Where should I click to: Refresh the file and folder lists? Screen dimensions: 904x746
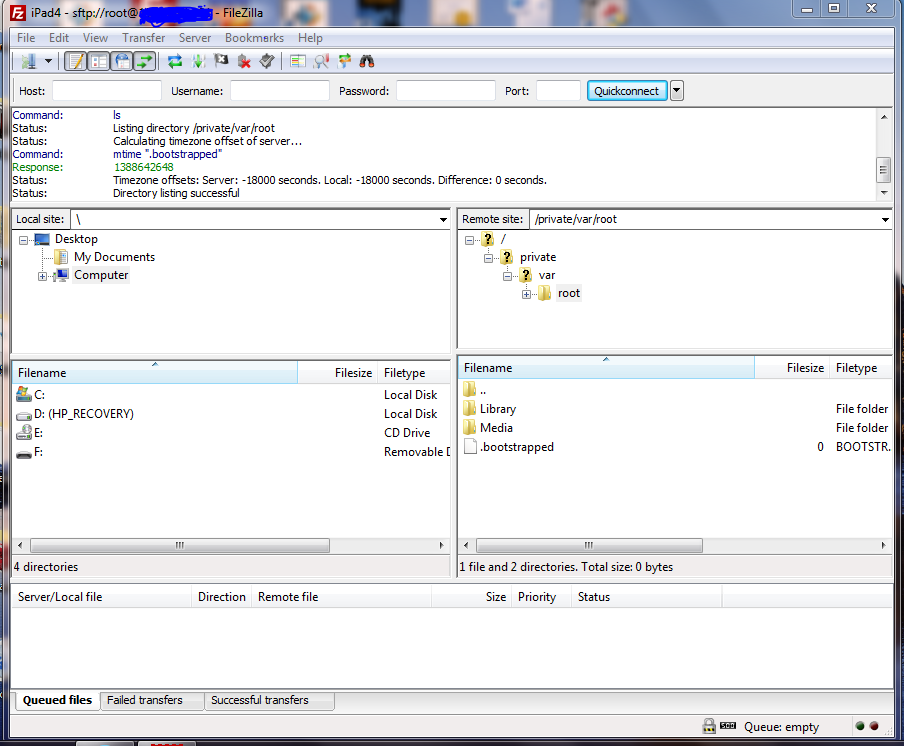tap(175, 61)
